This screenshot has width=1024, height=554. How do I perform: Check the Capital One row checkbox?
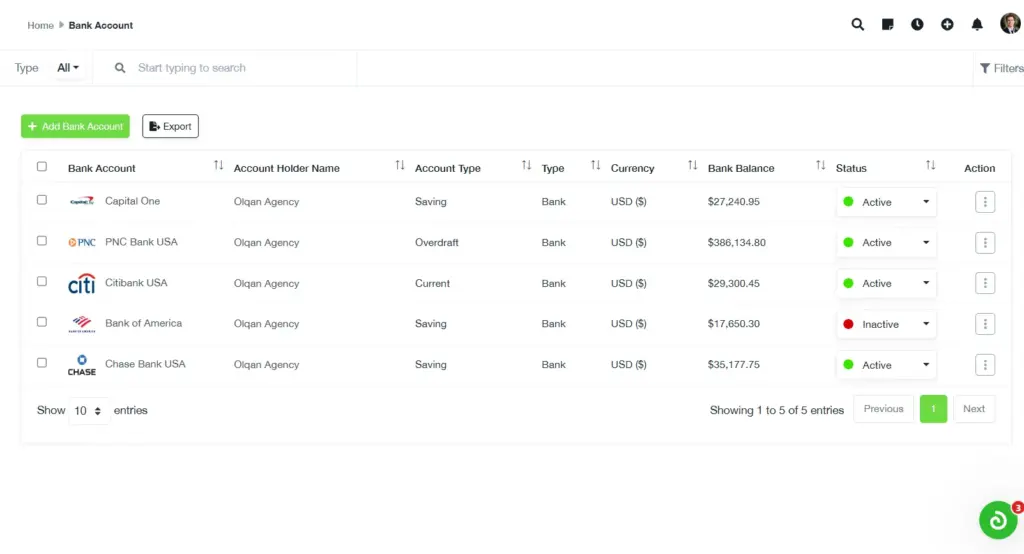pyautogui.click(x=42, y=200)
